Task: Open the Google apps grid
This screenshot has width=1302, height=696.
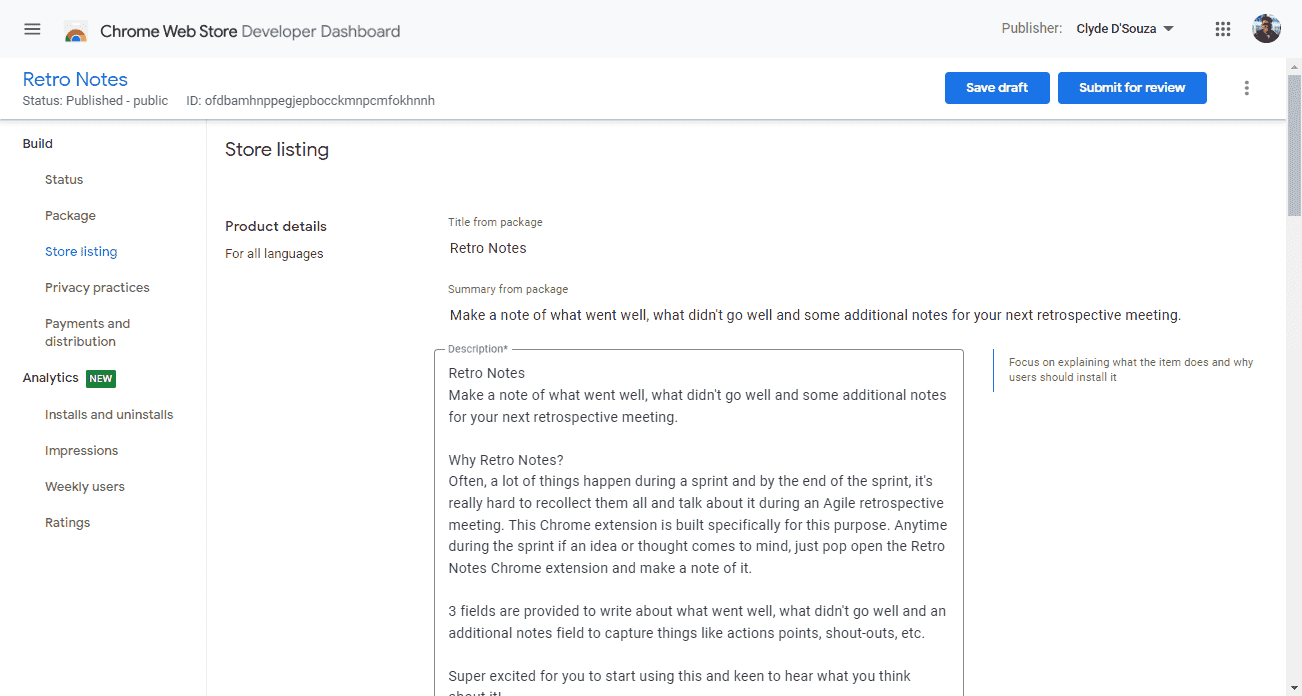Action: pyautogui.click(x=1222, y=29)
